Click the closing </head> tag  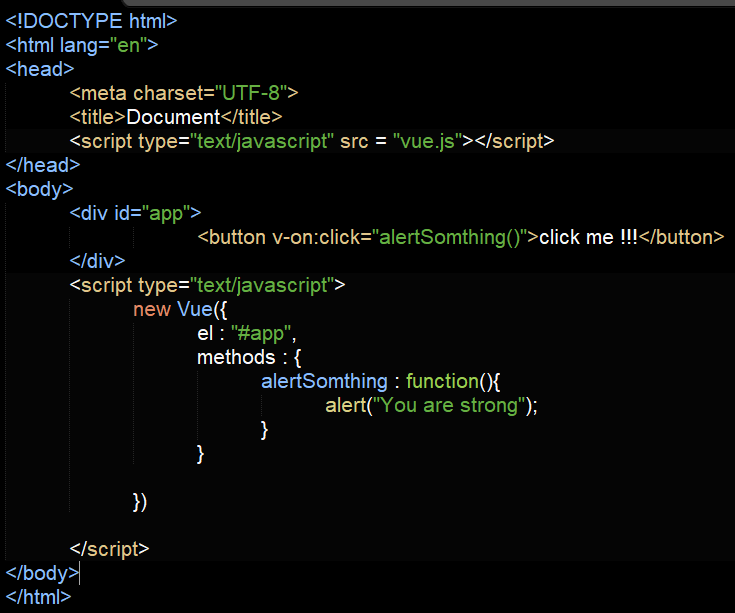coord(43,165)
